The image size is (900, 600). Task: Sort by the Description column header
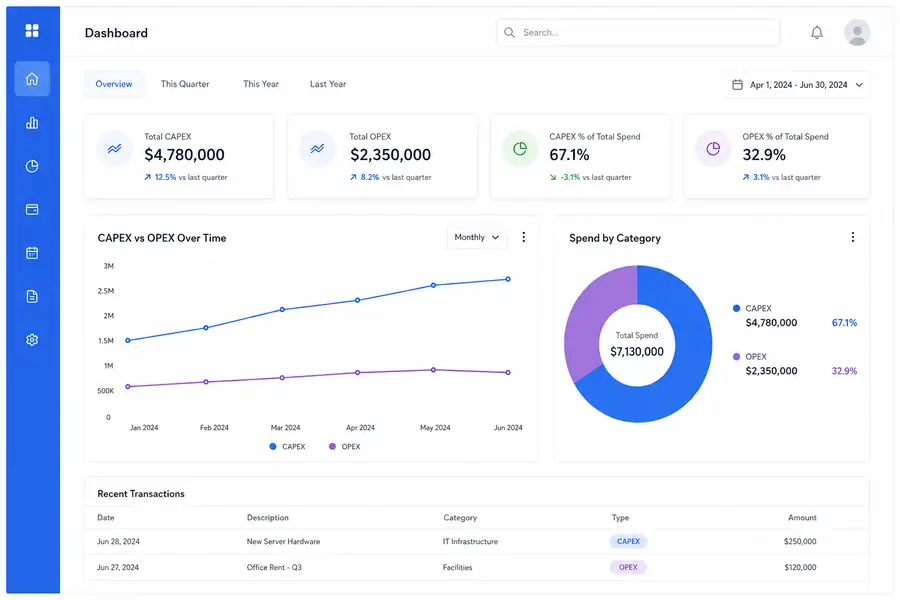[267, 517]
